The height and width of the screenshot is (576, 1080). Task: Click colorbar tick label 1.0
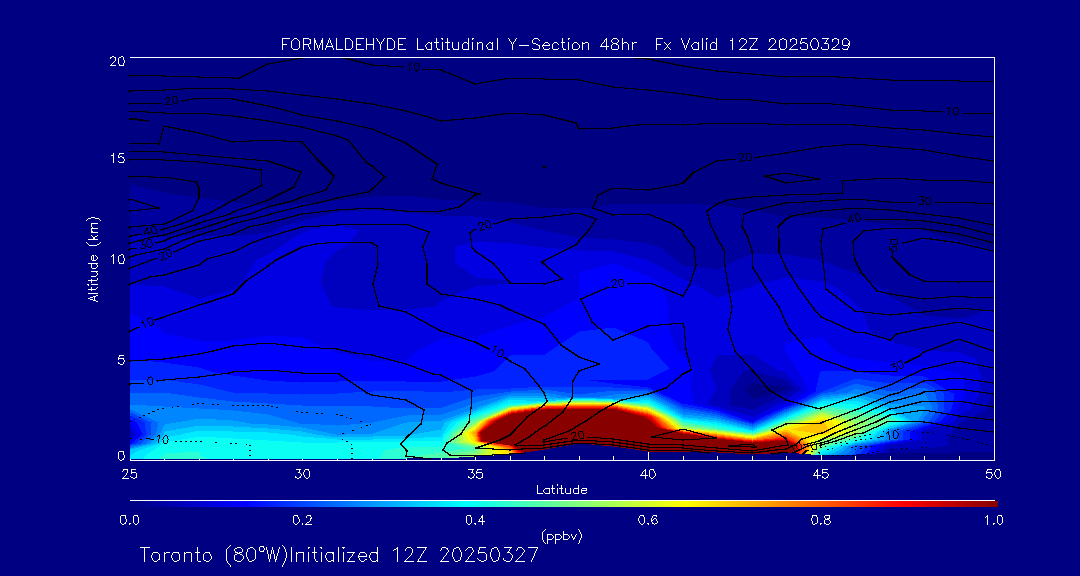click(x=993, y=520)
